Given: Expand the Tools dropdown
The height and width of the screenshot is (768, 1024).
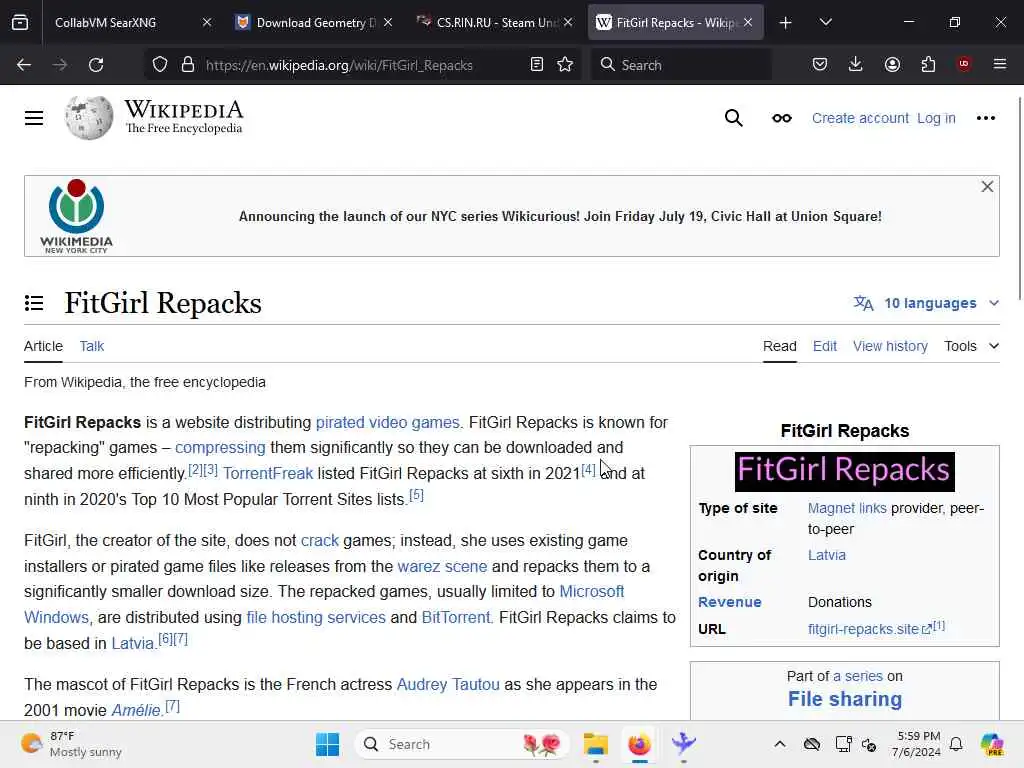Looking at the screenshot, I should tap(972, 346).
